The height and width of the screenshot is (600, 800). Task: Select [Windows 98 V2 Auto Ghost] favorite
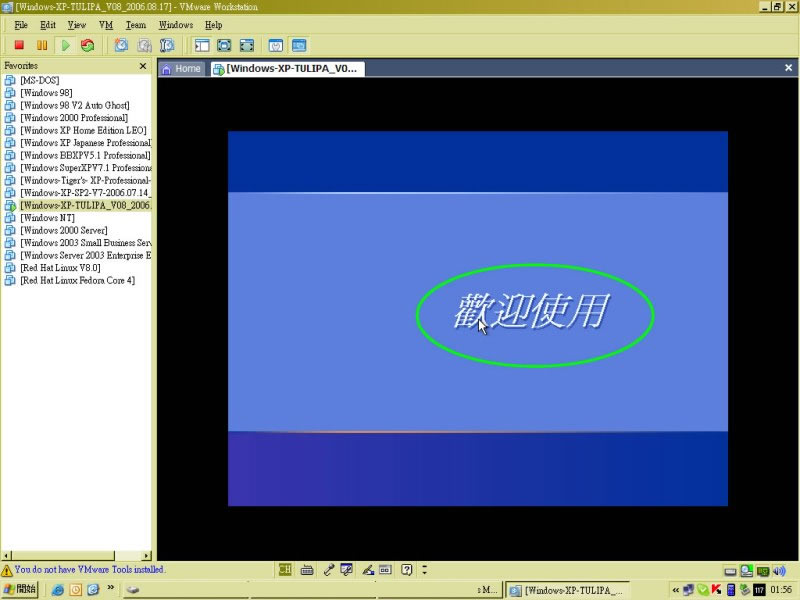coord(74,106)
